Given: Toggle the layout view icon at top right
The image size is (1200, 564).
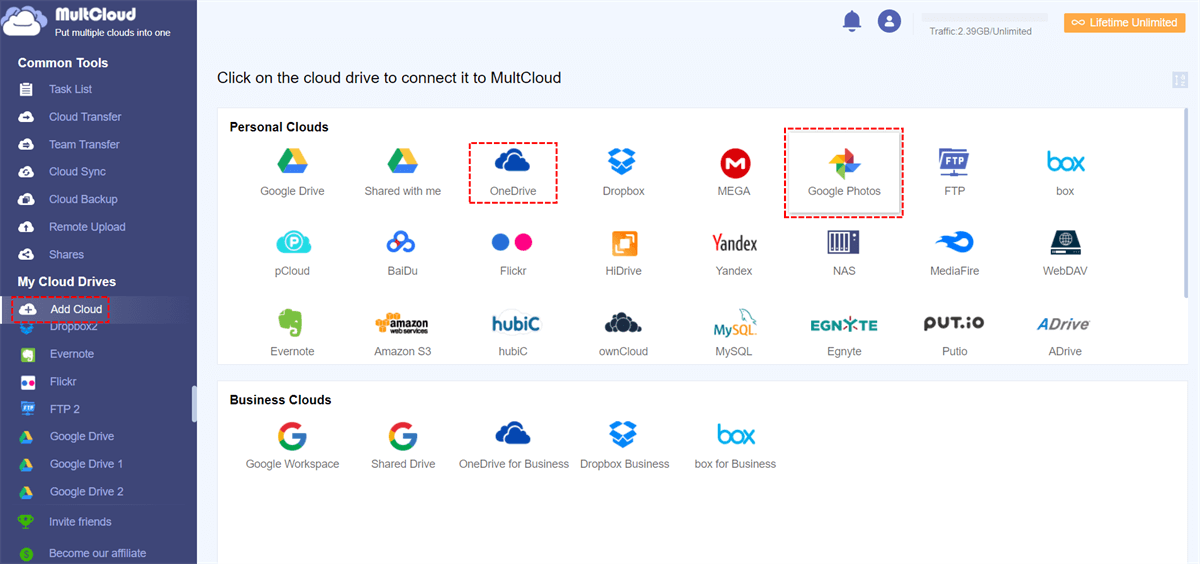Looking at the screenshot, I should (1179, 80).
